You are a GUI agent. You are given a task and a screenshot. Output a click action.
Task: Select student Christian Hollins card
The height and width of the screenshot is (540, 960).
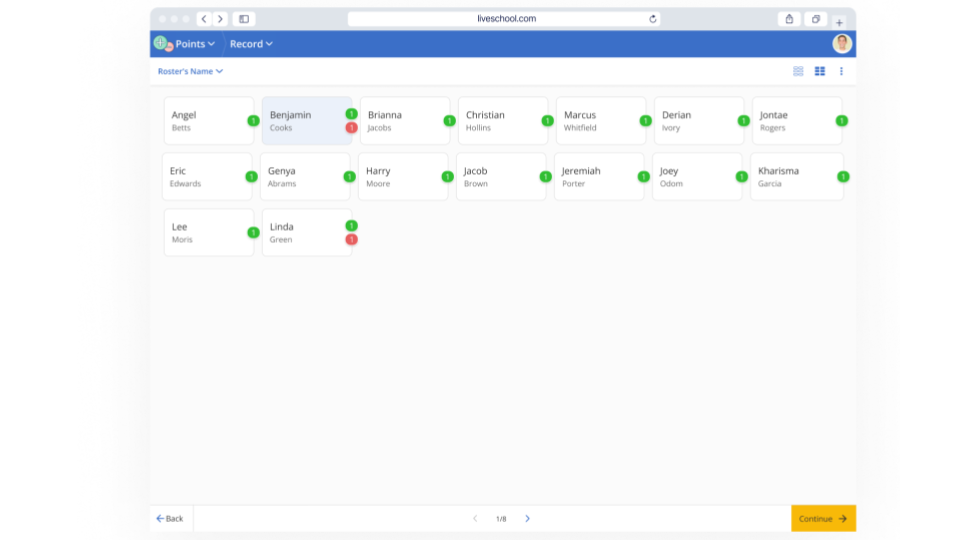pos(503,121)
